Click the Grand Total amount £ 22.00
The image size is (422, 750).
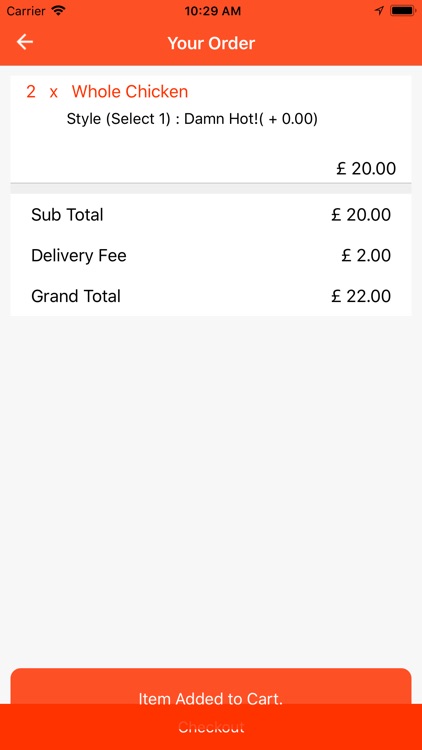(361, 296)
